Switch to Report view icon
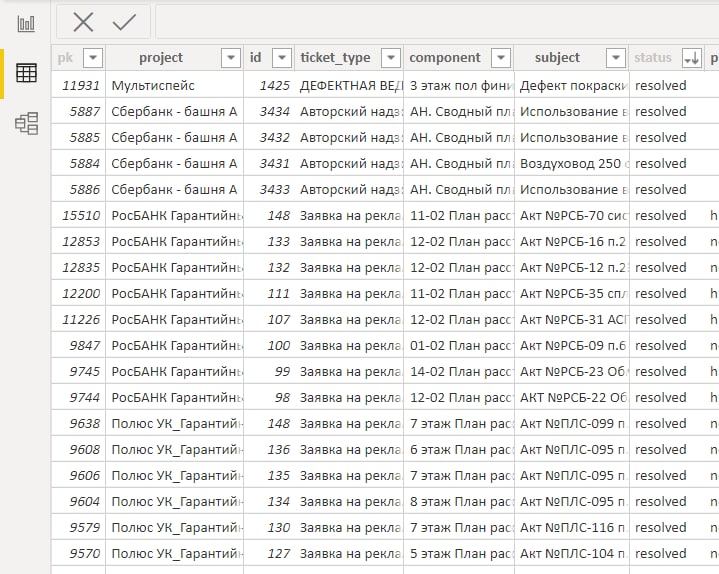This screenshot has height=574, width=719. pyautogui.click(x=26, y=23)
